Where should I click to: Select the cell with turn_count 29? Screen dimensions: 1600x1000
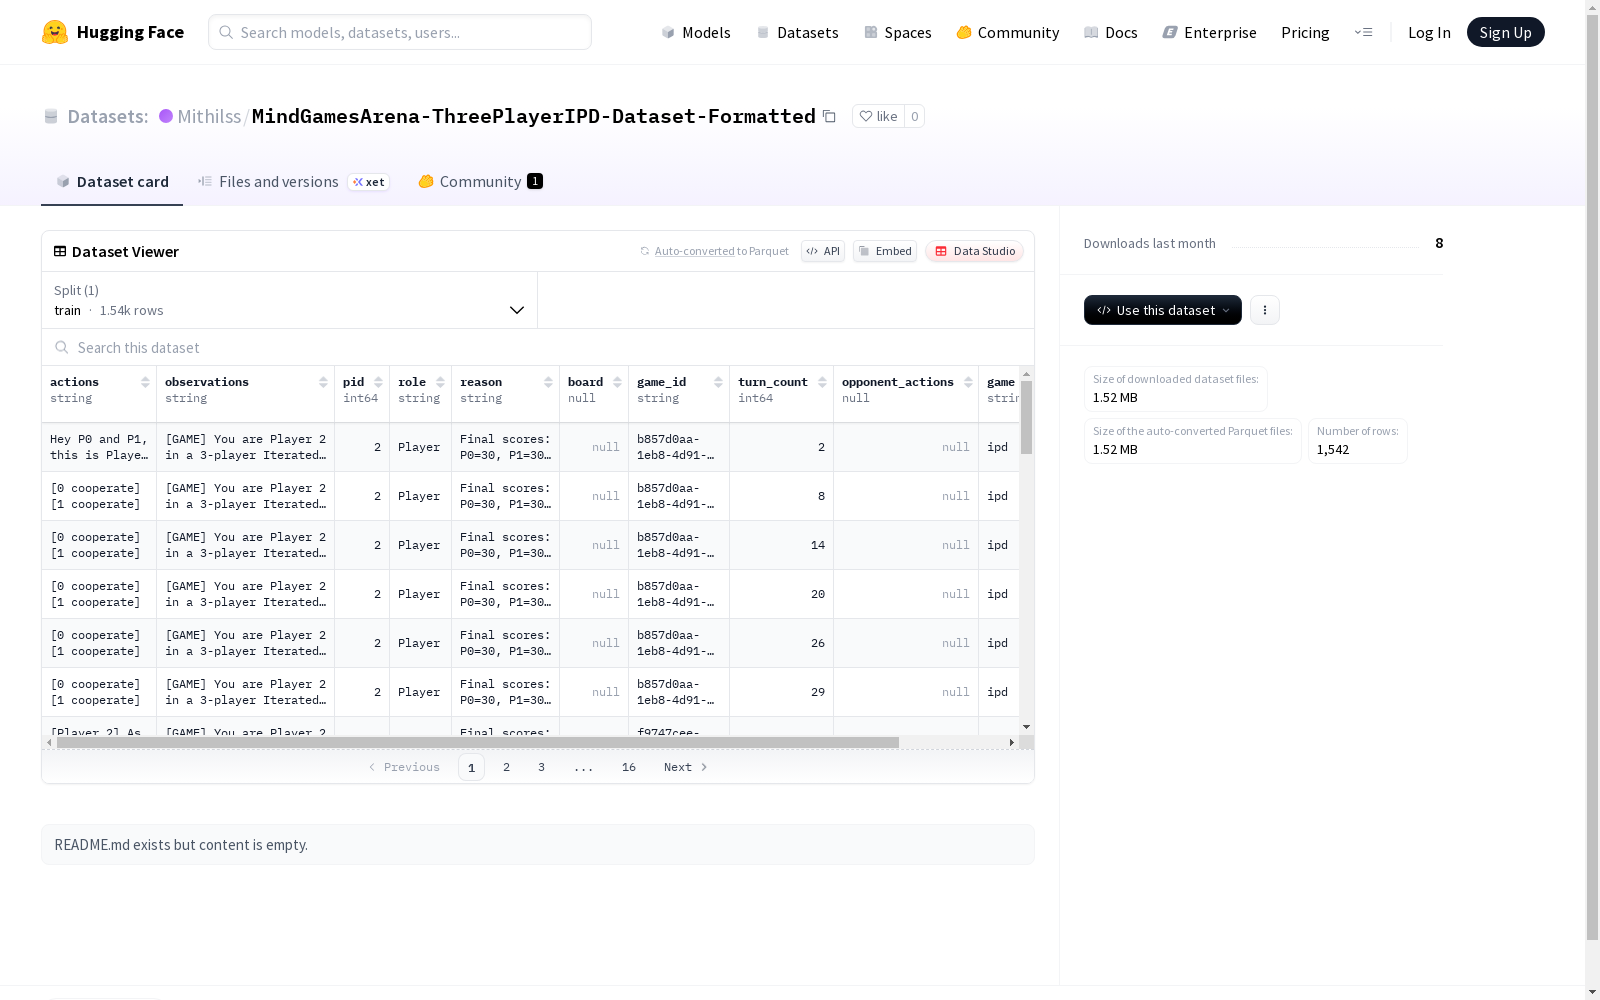781,692
